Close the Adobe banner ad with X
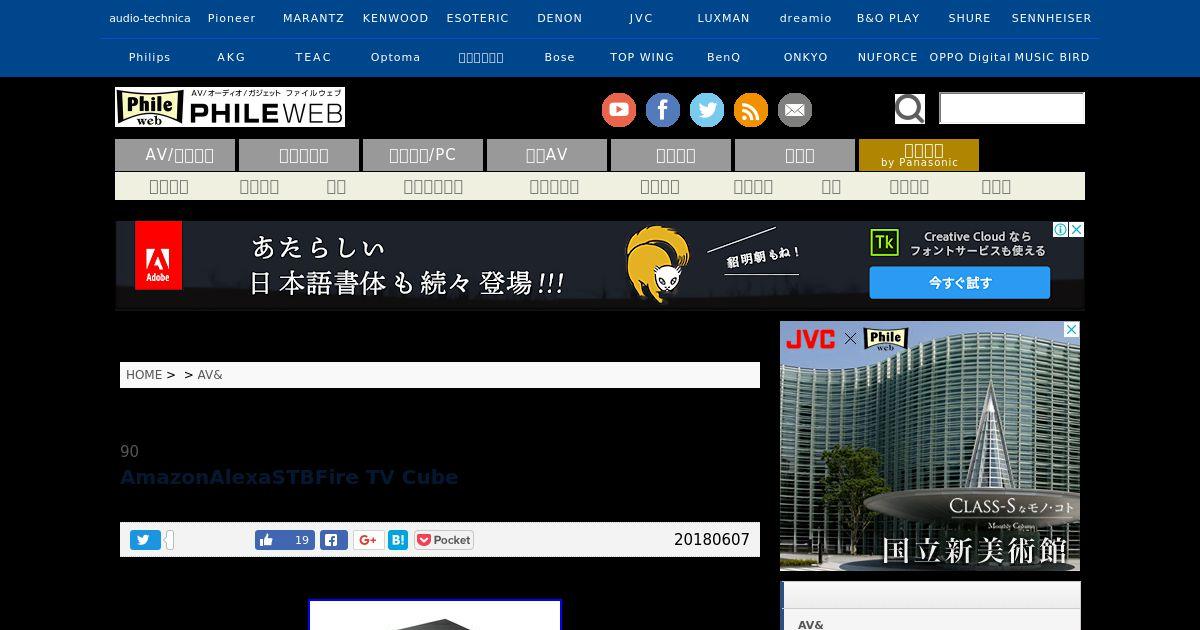 pos(1077,229)
